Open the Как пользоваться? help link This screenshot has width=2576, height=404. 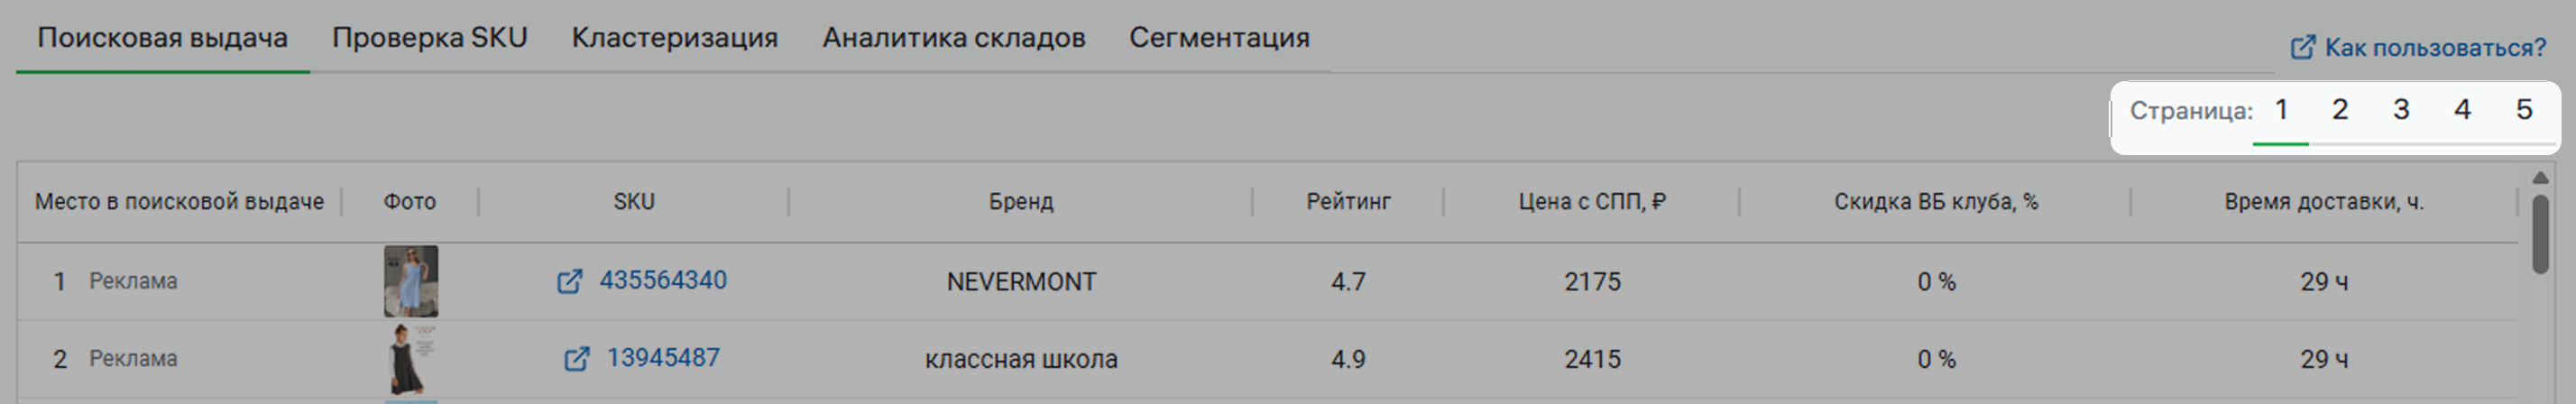[x=2434, y=48]
